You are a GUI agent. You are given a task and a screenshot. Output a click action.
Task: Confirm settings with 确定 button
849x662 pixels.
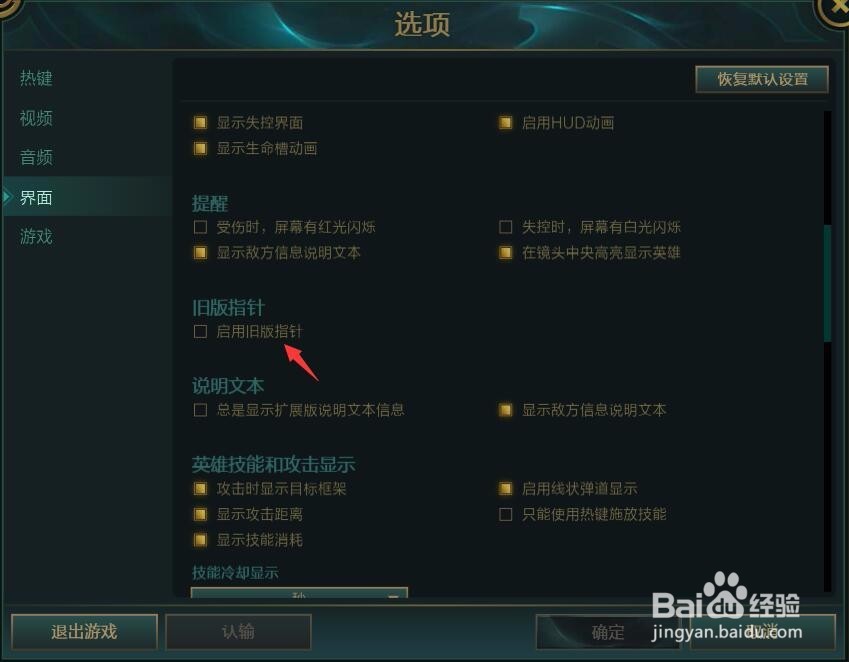607,632
